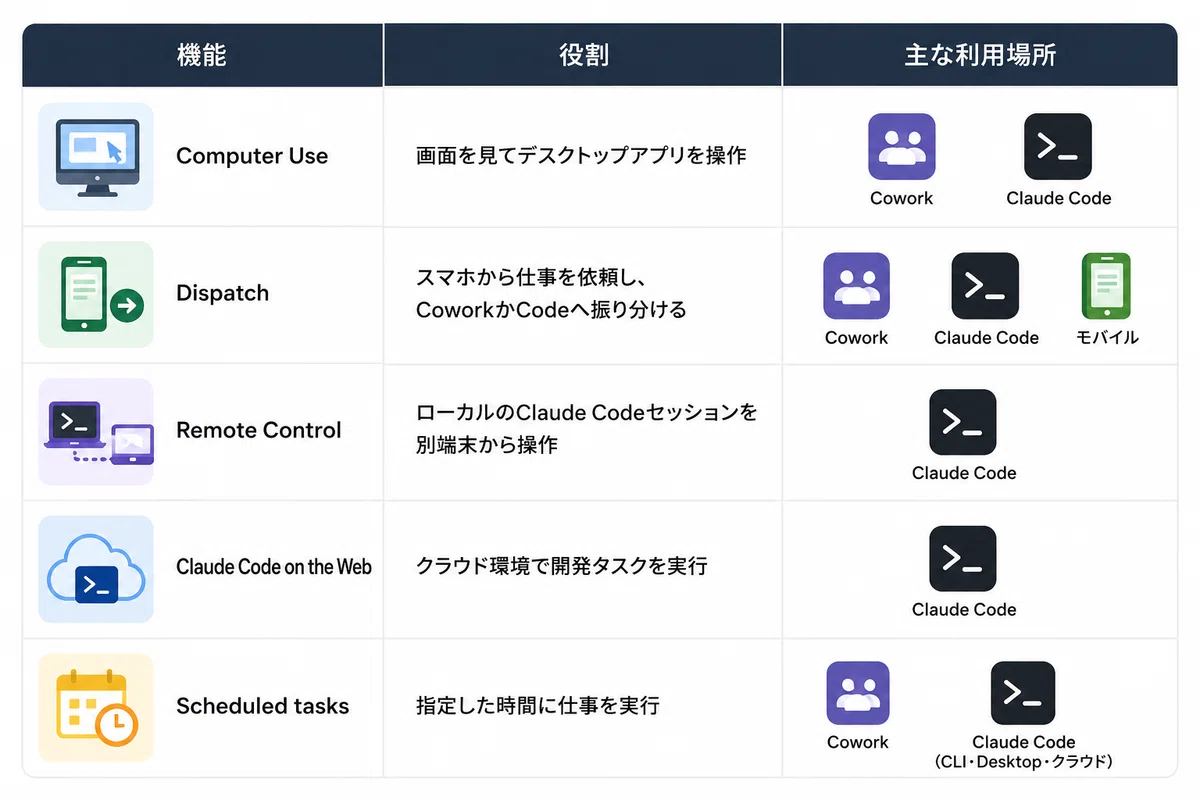The image size is (1200, 800).
Task: Click the Scheduled tasks feature name
Action: (x=263, y=706)
